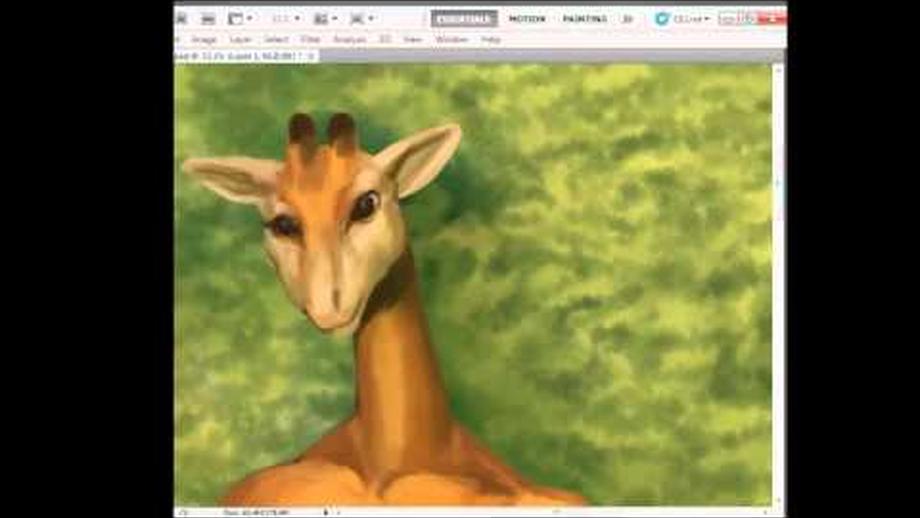Open the zoom level dropdown
Image resolution: width=920 pixels, height=518 pixels.
(286, 19)
